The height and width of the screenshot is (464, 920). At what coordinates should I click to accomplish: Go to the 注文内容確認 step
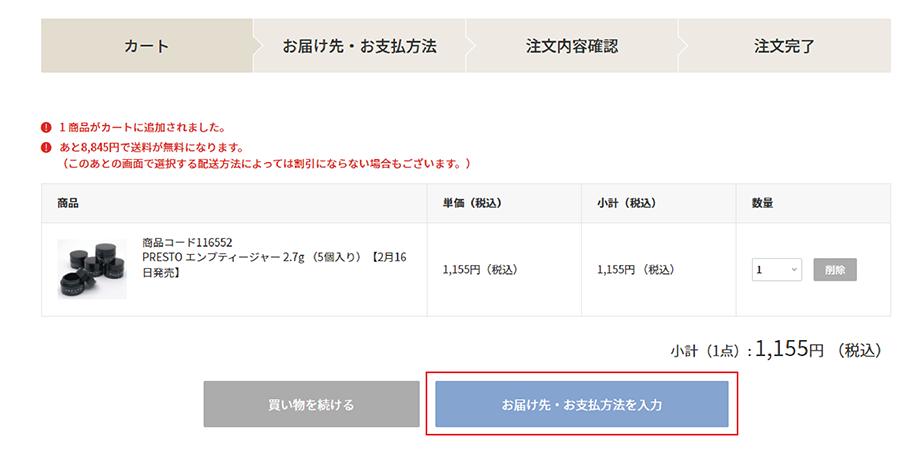pos(571,46)
